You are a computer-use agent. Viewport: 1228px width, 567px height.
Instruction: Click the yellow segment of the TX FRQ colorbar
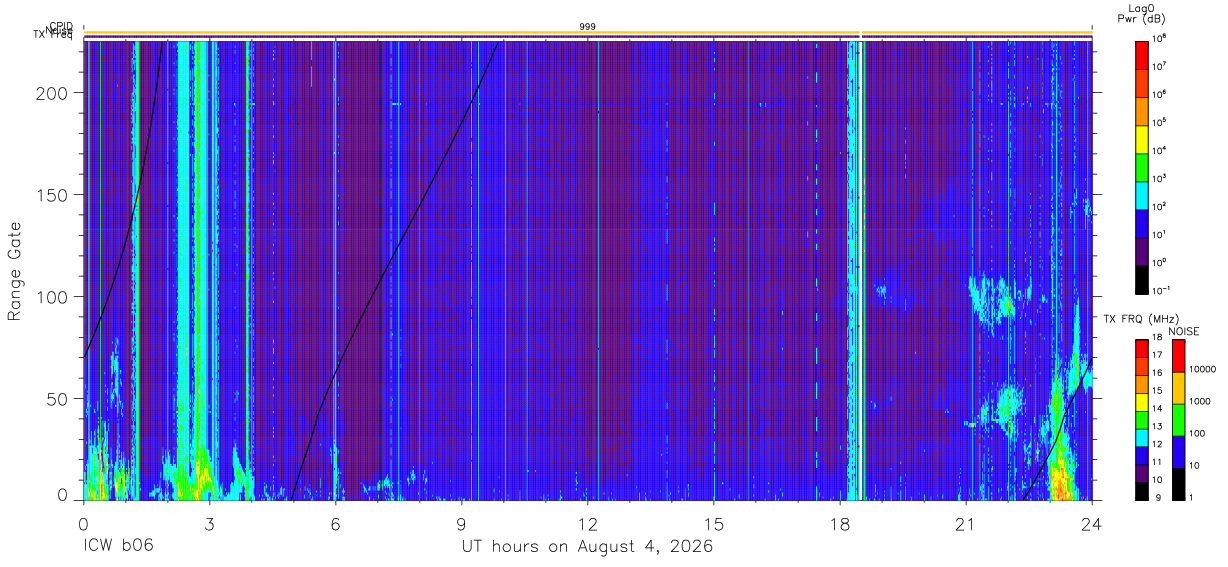(x=1142, y=402)
